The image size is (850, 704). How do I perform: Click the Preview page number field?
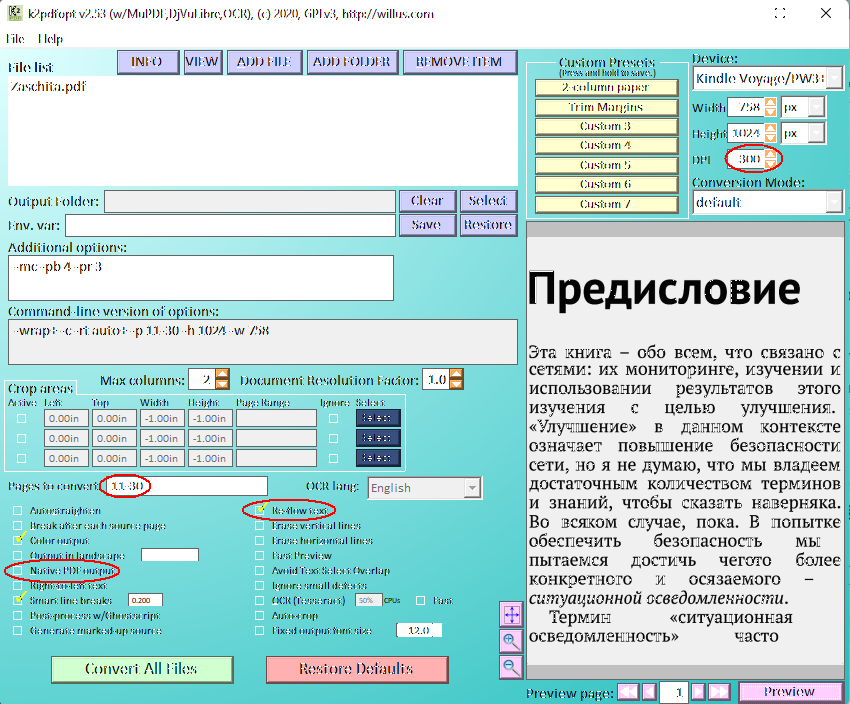click(674, 692)
